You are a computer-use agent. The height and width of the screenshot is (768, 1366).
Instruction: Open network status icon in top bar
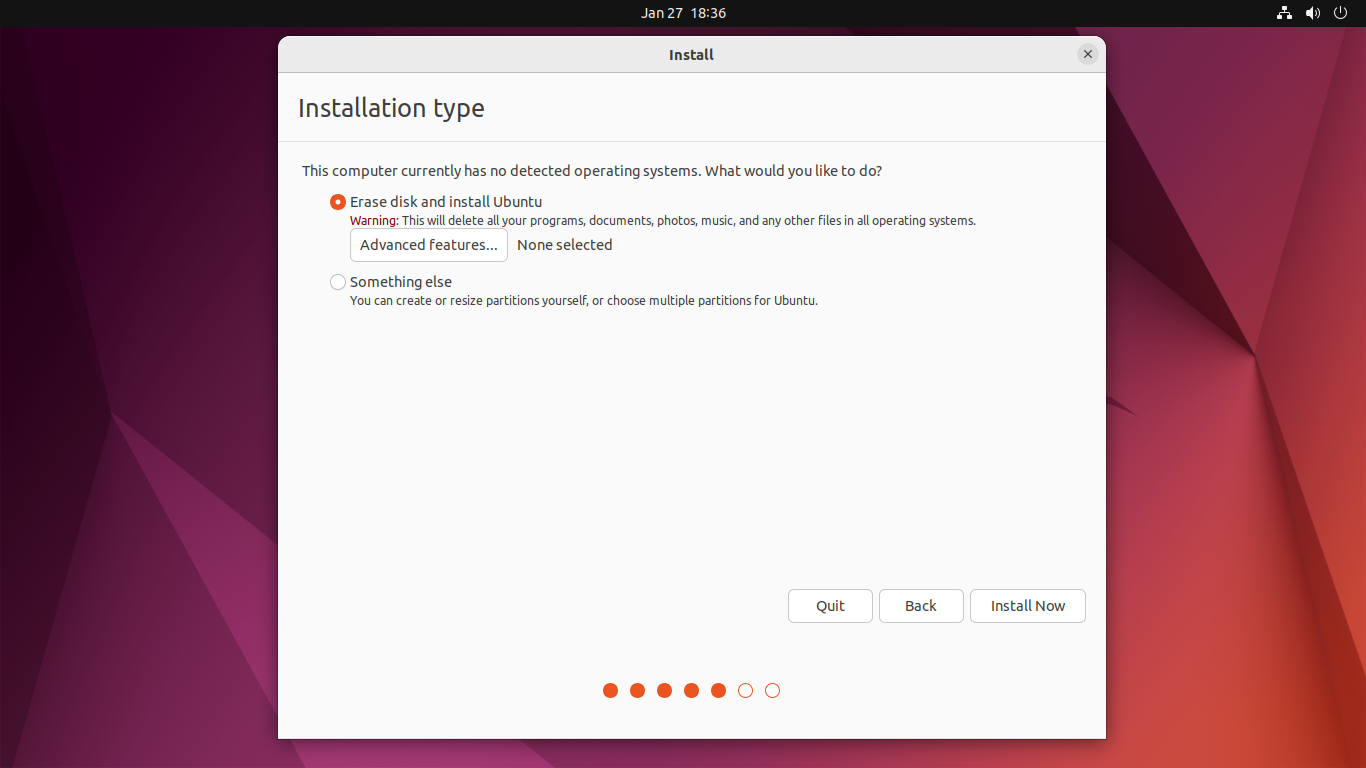(1285, 13)
